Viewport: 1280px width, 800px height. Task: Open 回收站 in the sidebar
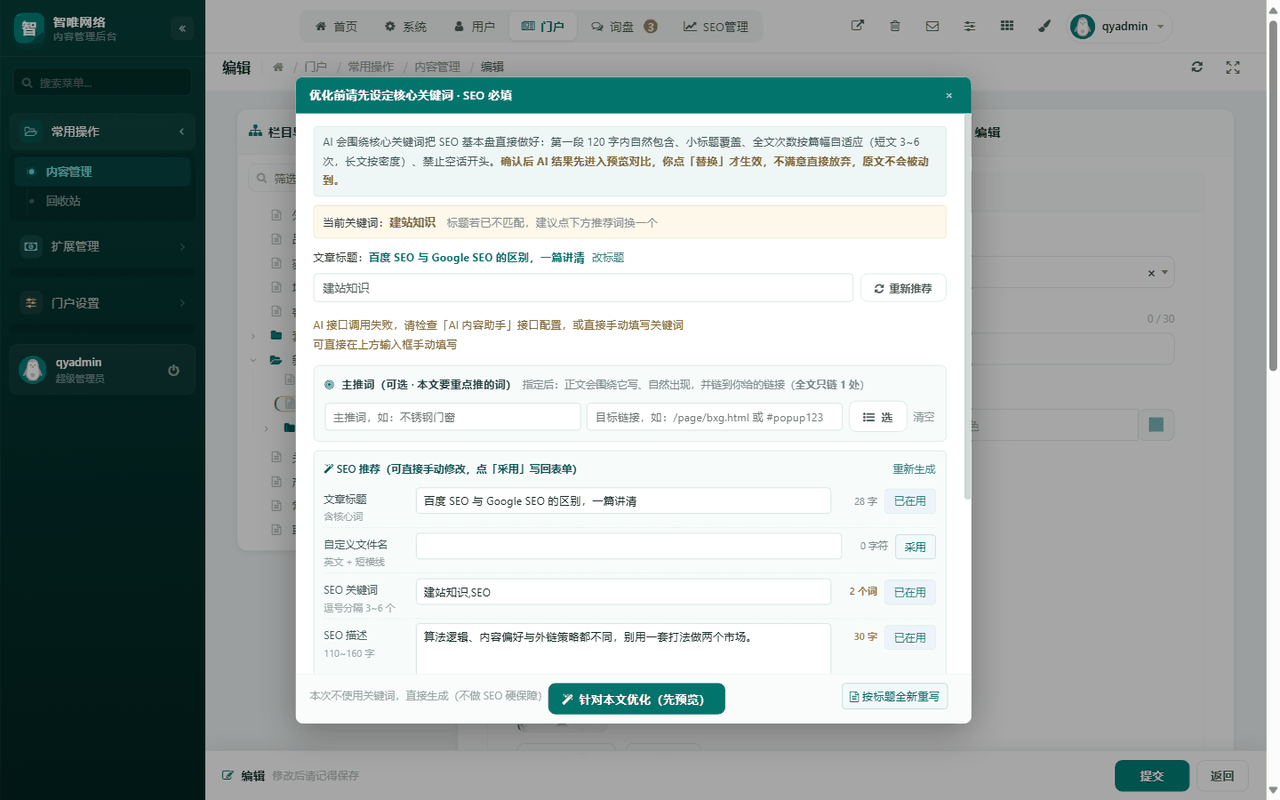103,201
